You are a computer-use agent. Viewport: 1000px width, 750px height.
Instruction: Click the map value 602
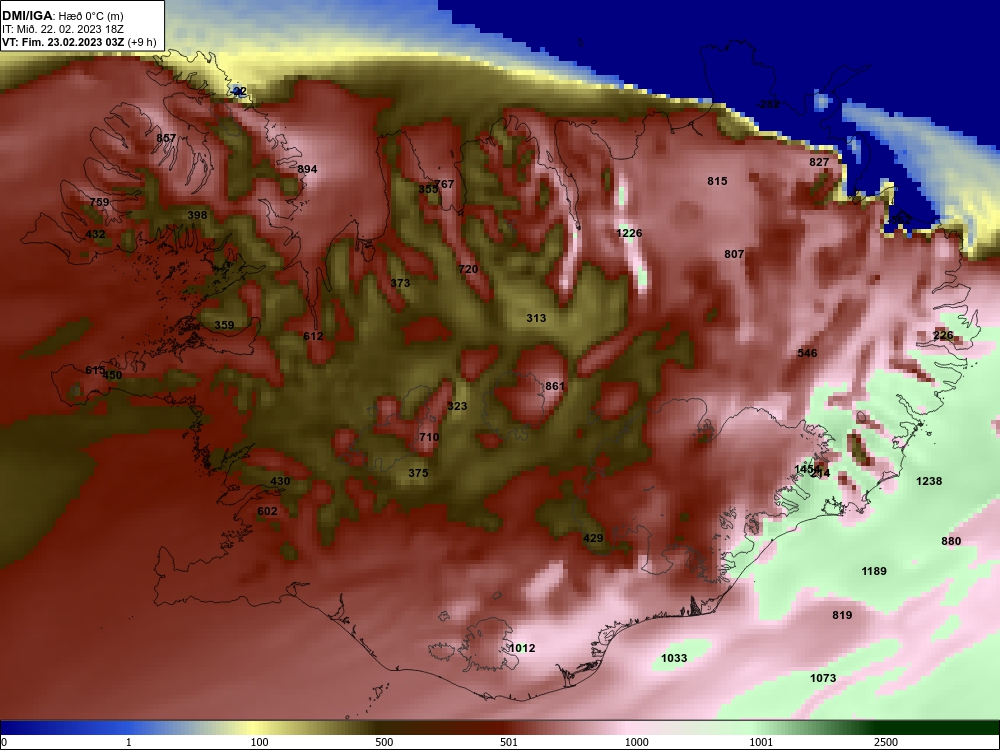click(x=267, y=511)
